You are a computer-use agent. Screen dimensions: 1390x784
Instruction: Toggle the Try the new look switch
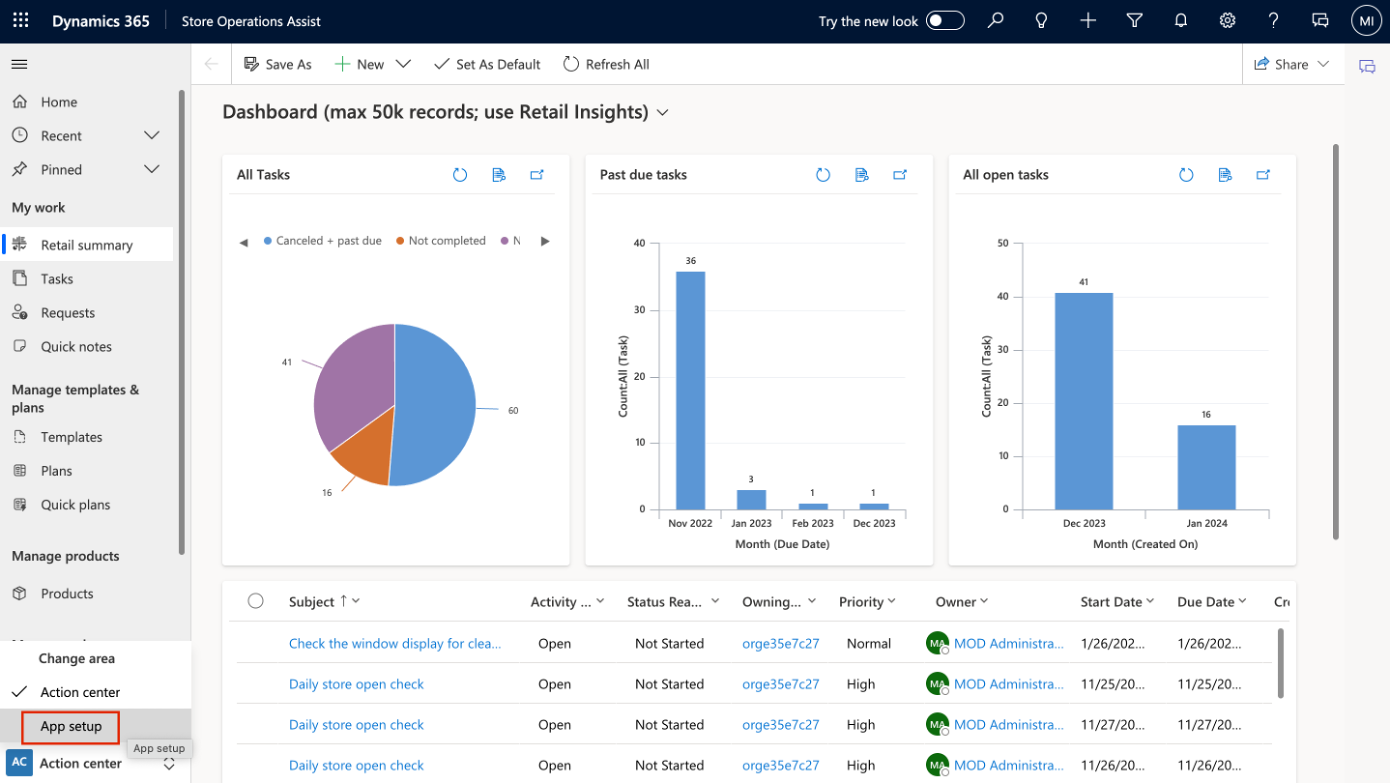944,21
